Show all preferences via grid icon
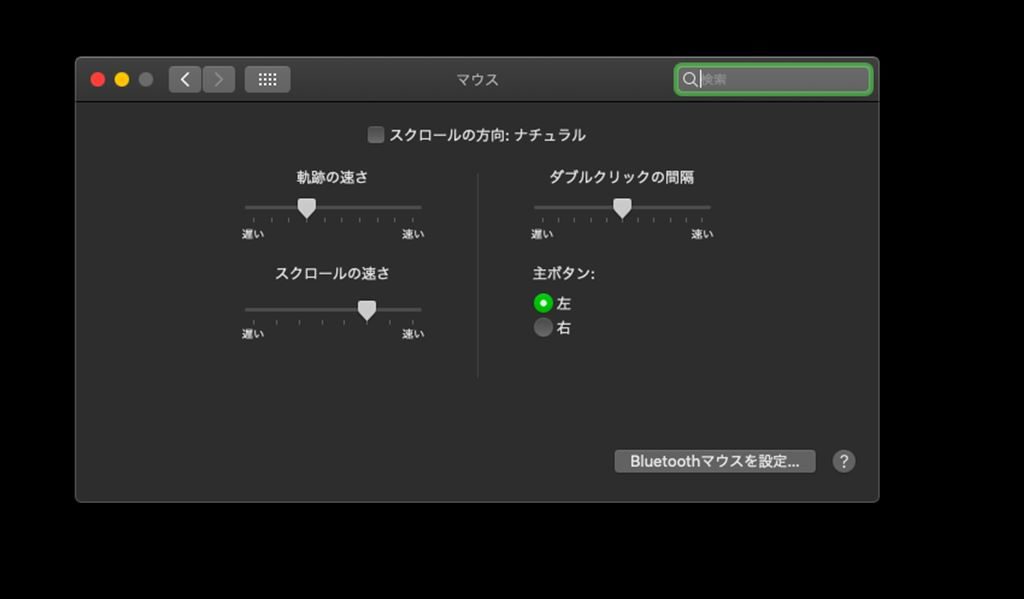 point(267,80)
